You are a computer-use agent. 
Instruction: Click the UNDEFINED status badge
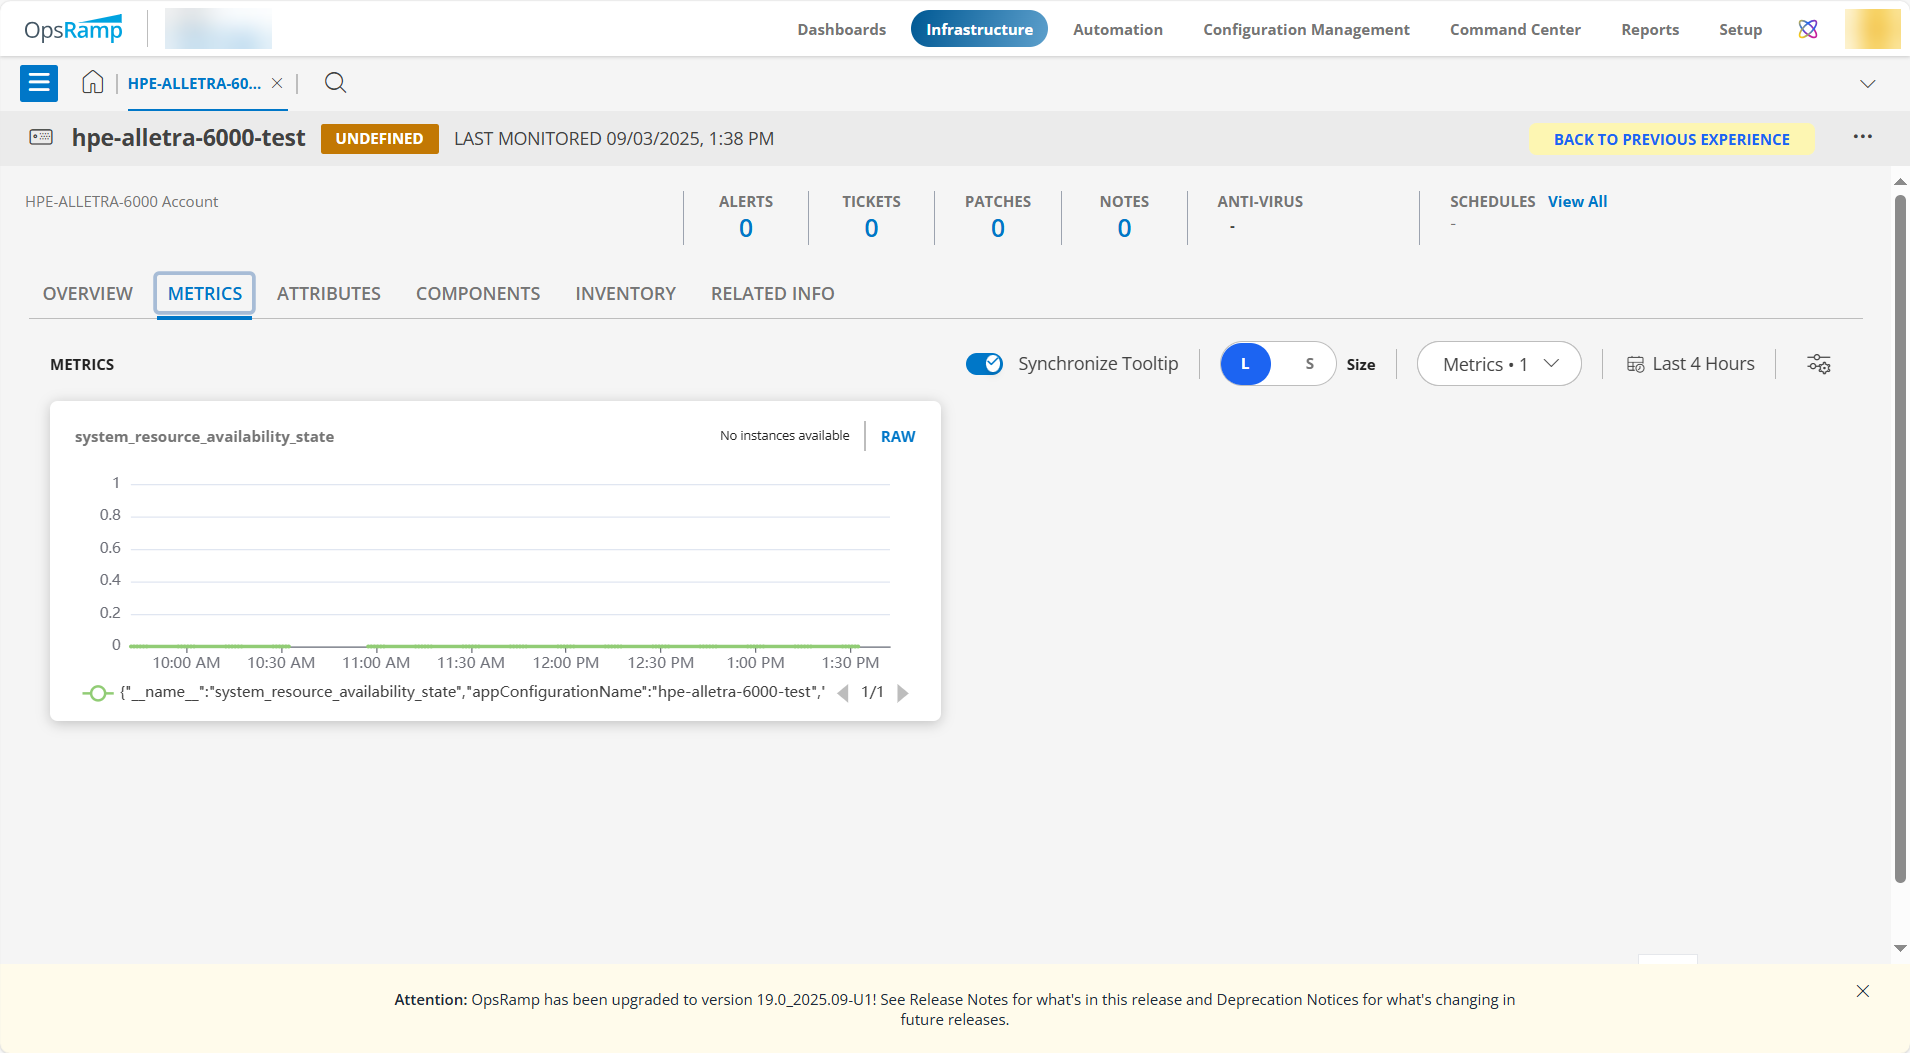[379, 139]
